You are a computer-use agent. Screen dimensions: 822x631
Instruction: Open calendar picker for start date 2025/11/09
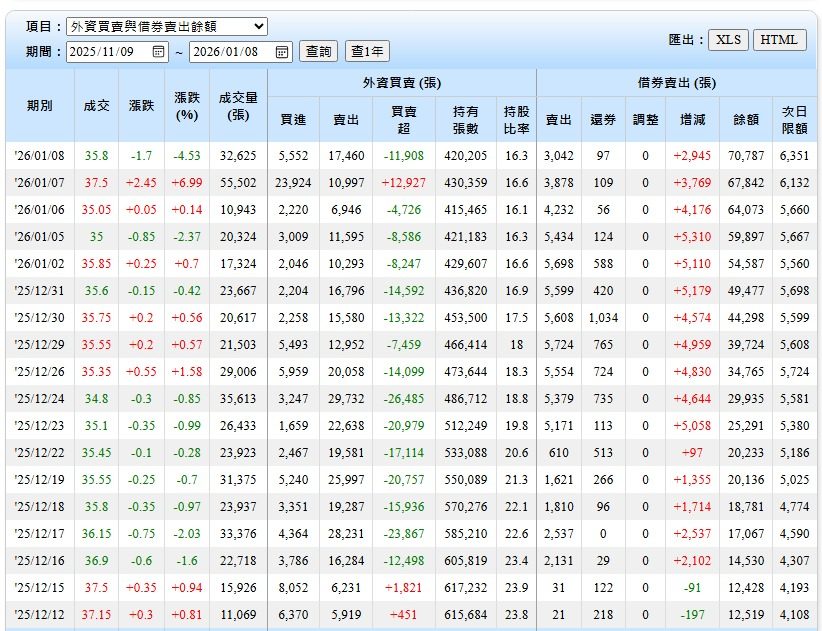point(158,51)
